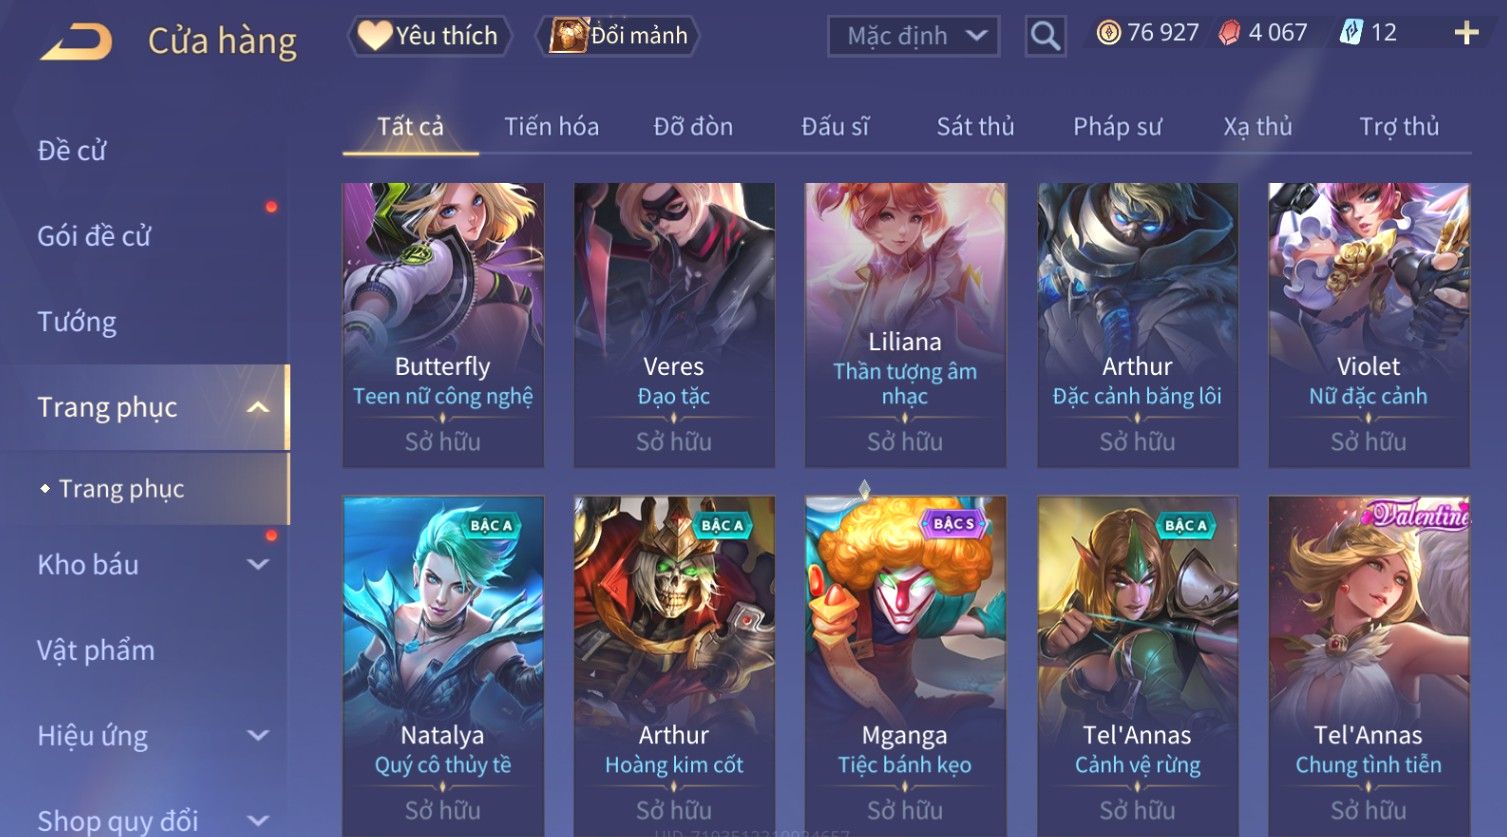Viewport: 1507px width, 837px height.
Task: Click the golden back arrow icon
Action: coord(76,42)
